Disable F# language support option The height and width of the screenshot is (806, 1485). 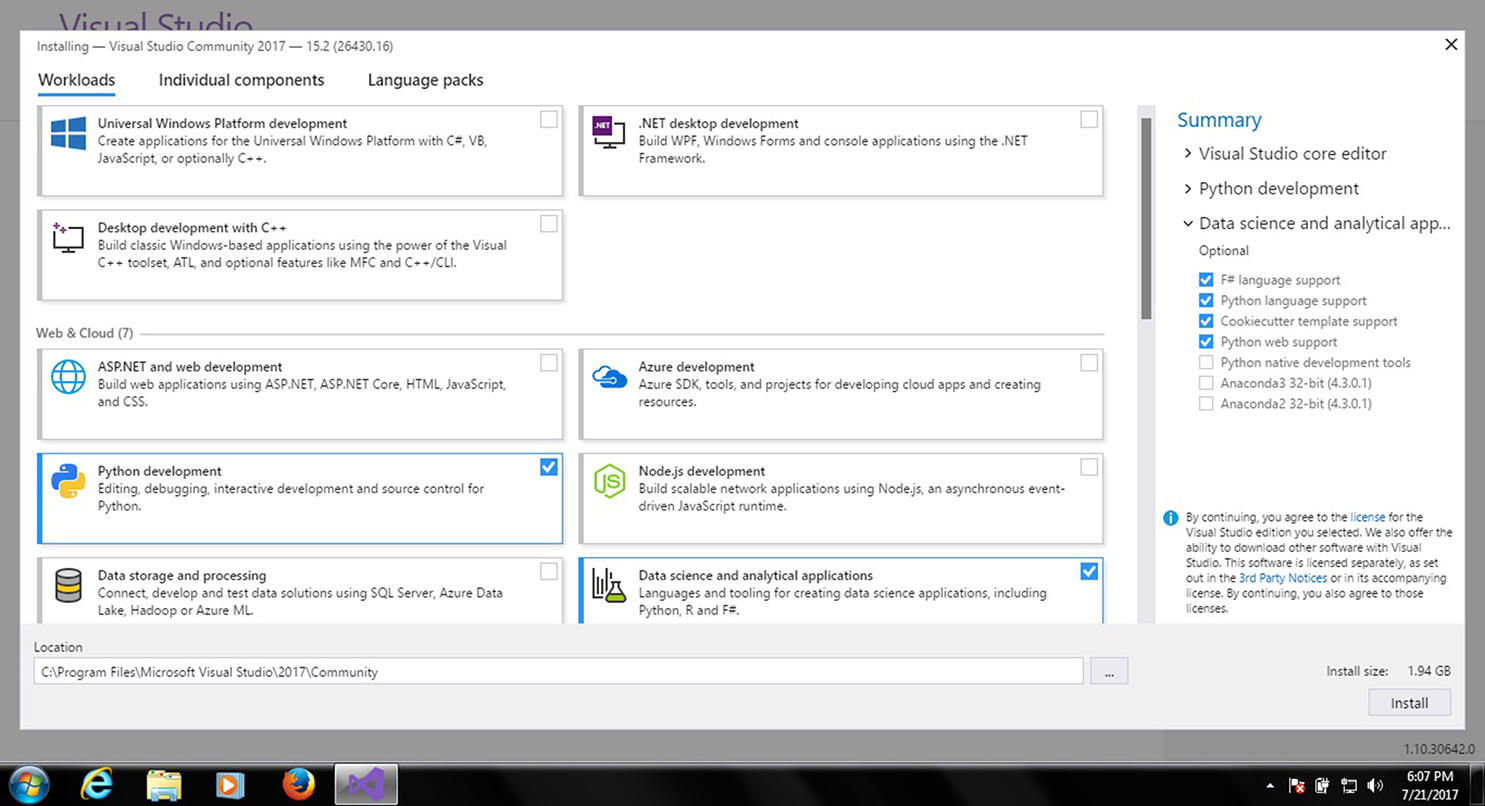point(1206,280)
